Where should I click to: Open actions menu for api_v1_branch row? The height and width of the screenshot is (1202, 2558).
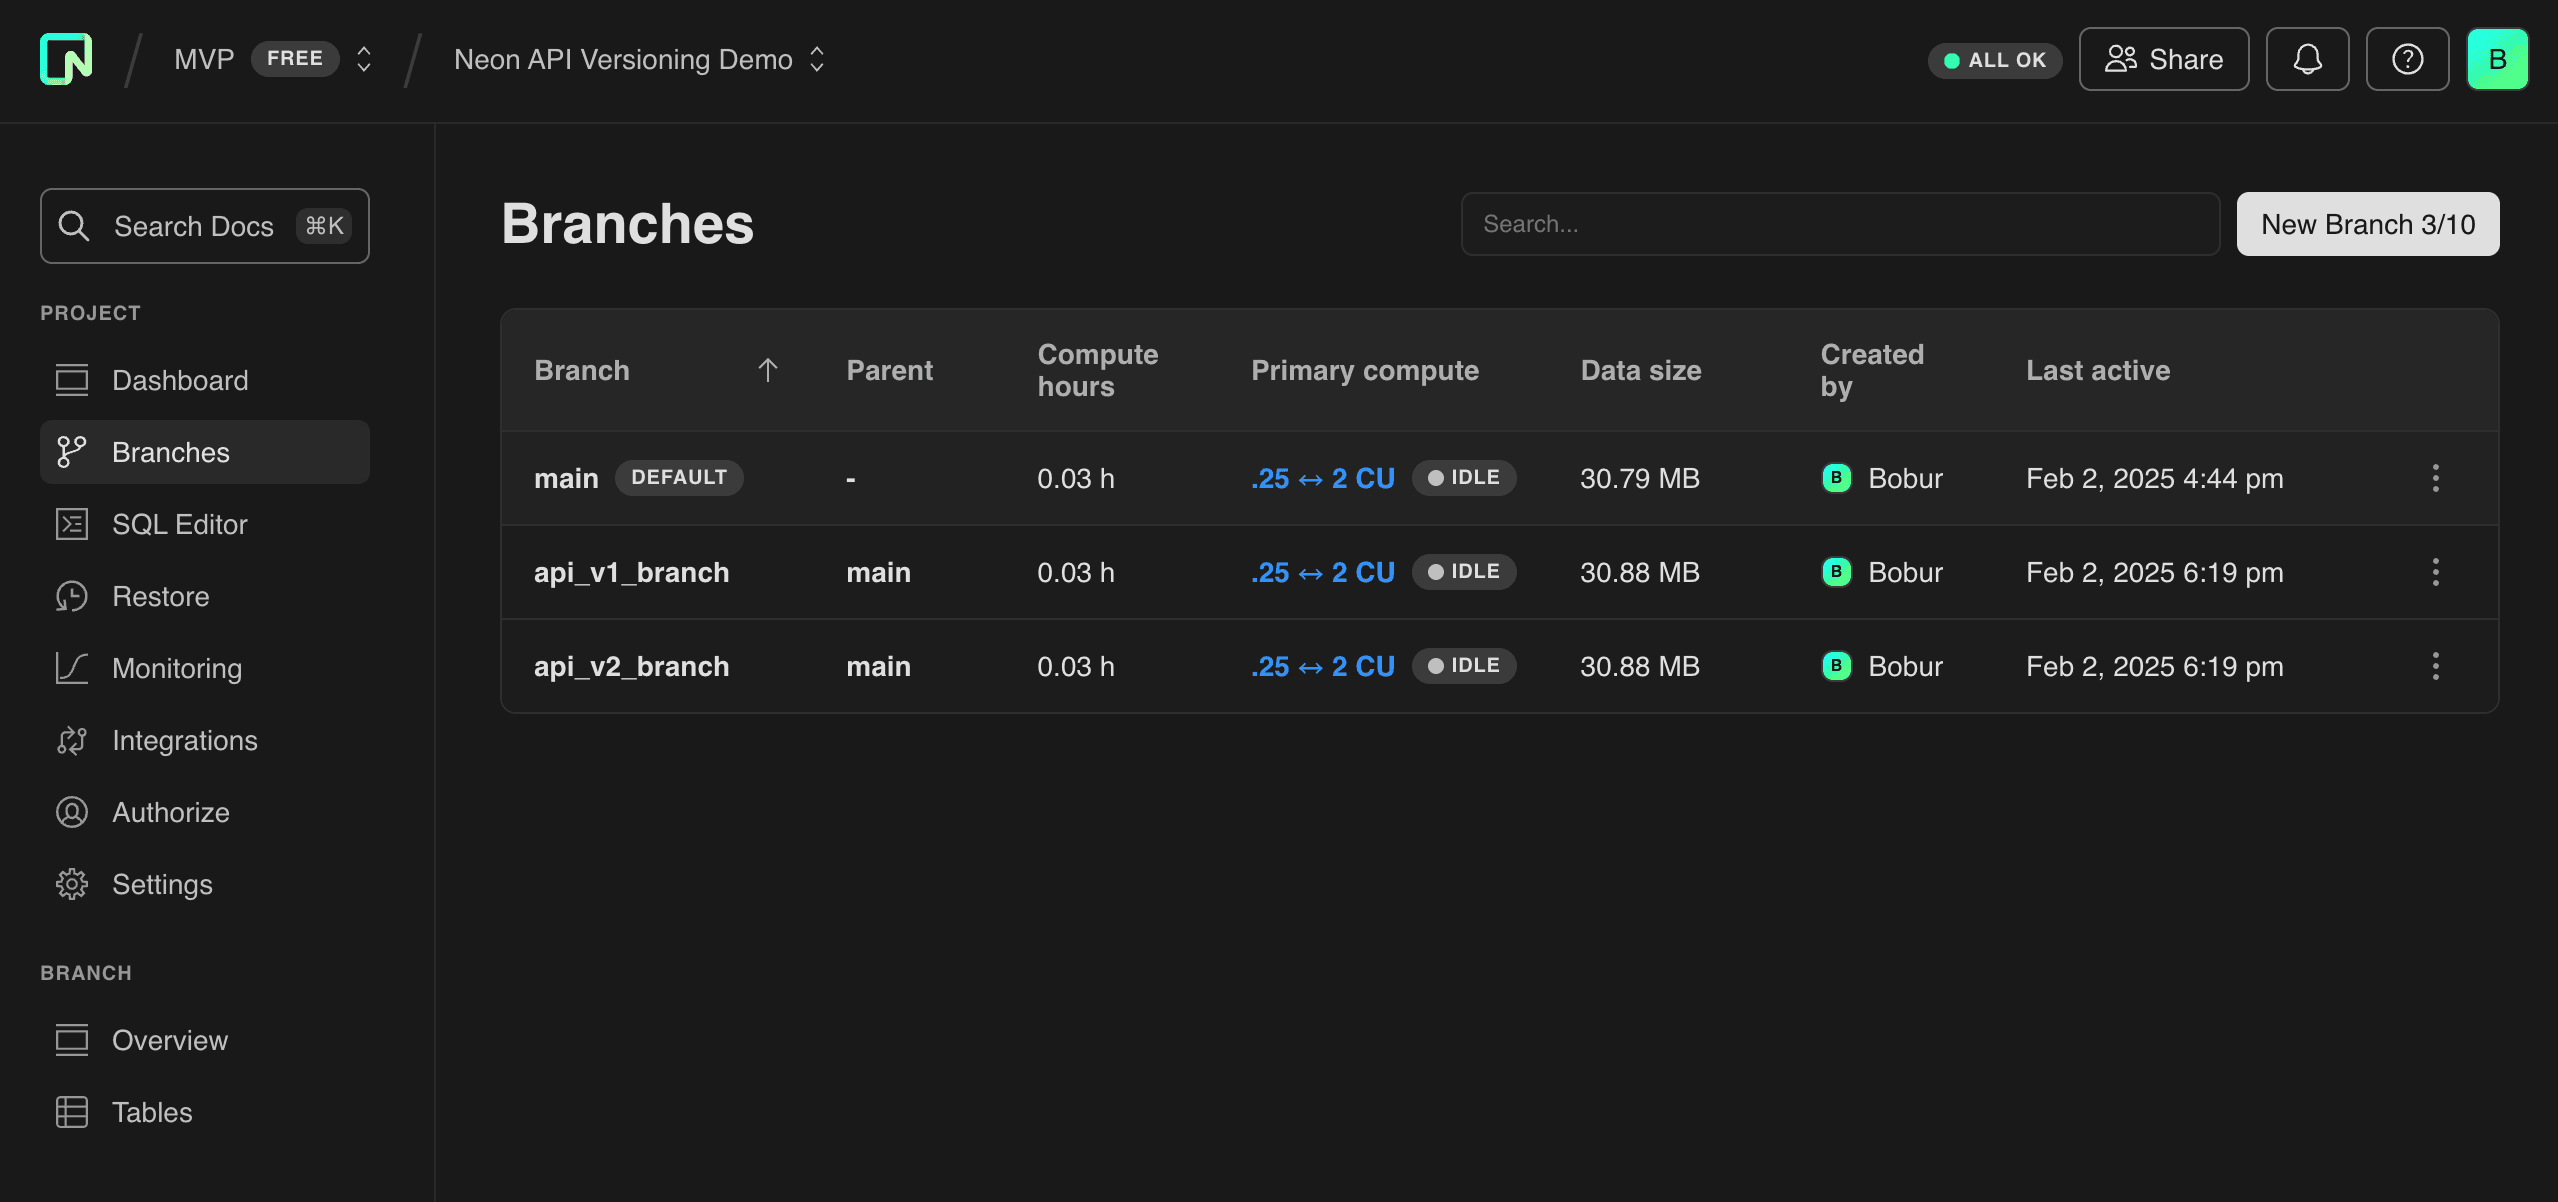point(2435,571)
